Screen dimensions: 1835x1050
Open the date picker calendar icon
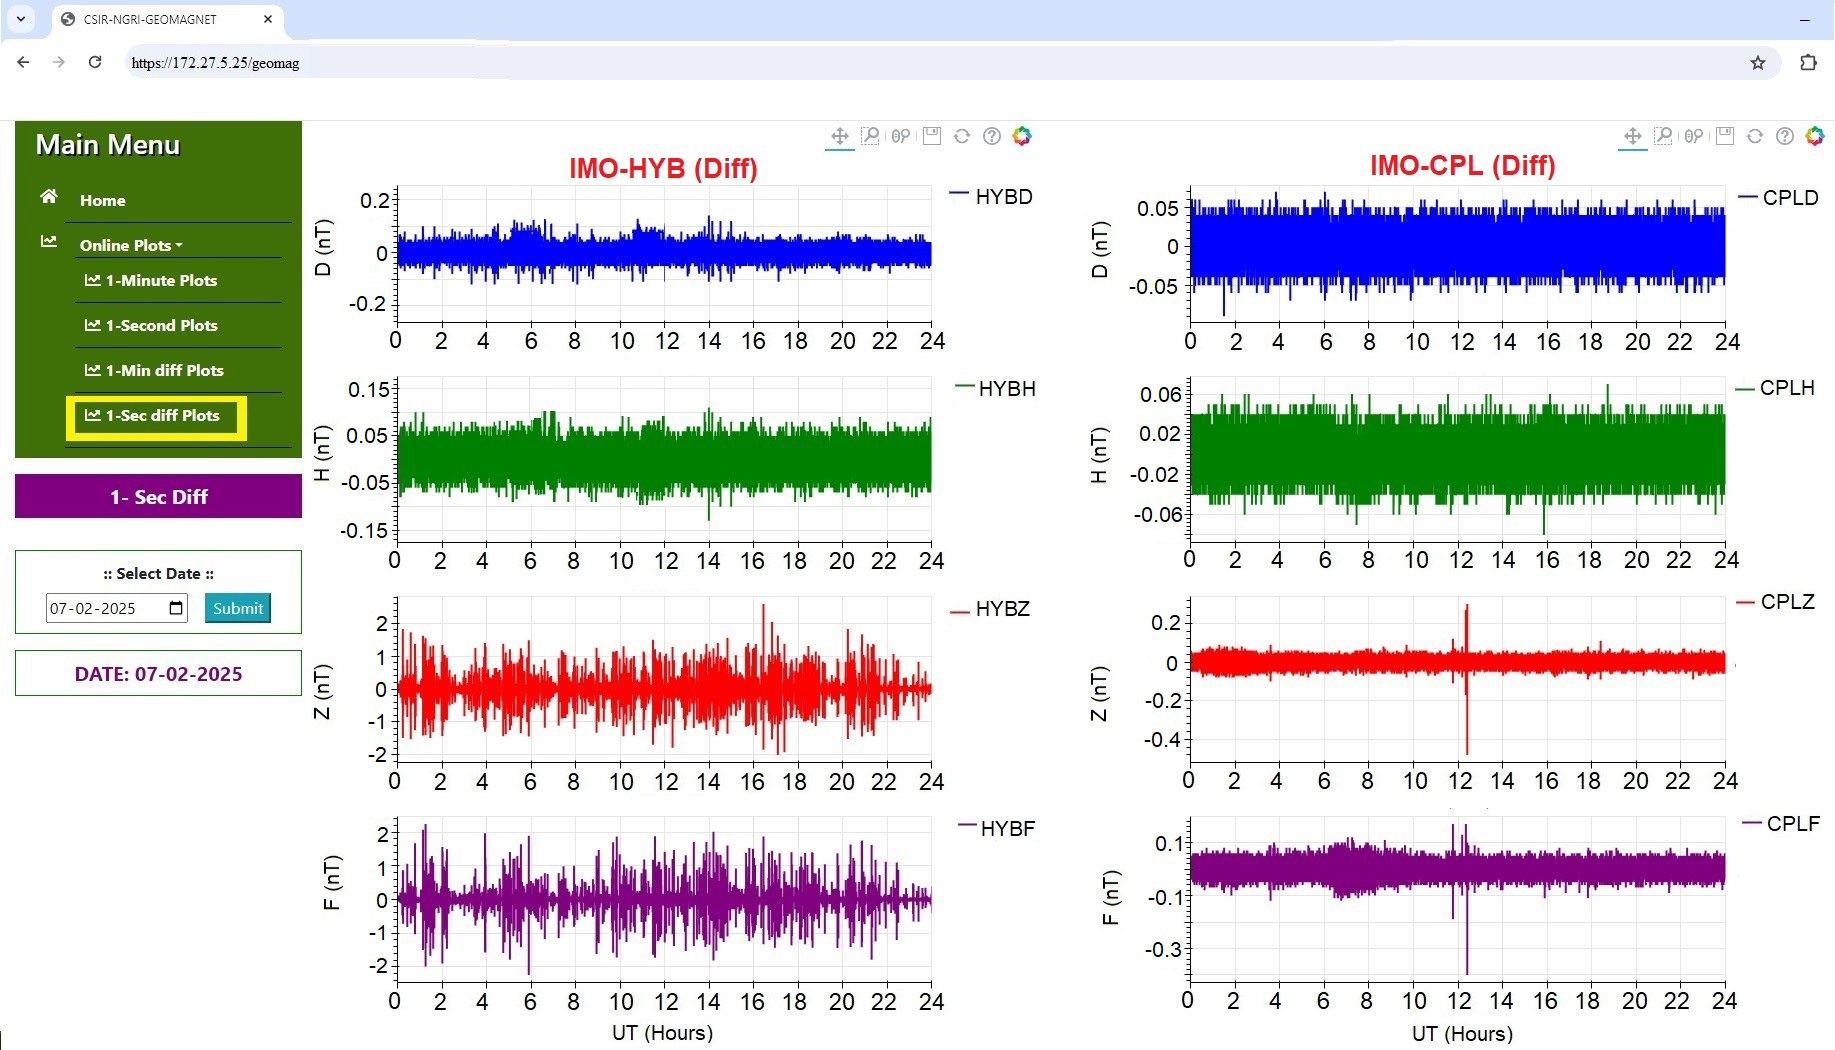pyautogui.click(x=176, y=608)
